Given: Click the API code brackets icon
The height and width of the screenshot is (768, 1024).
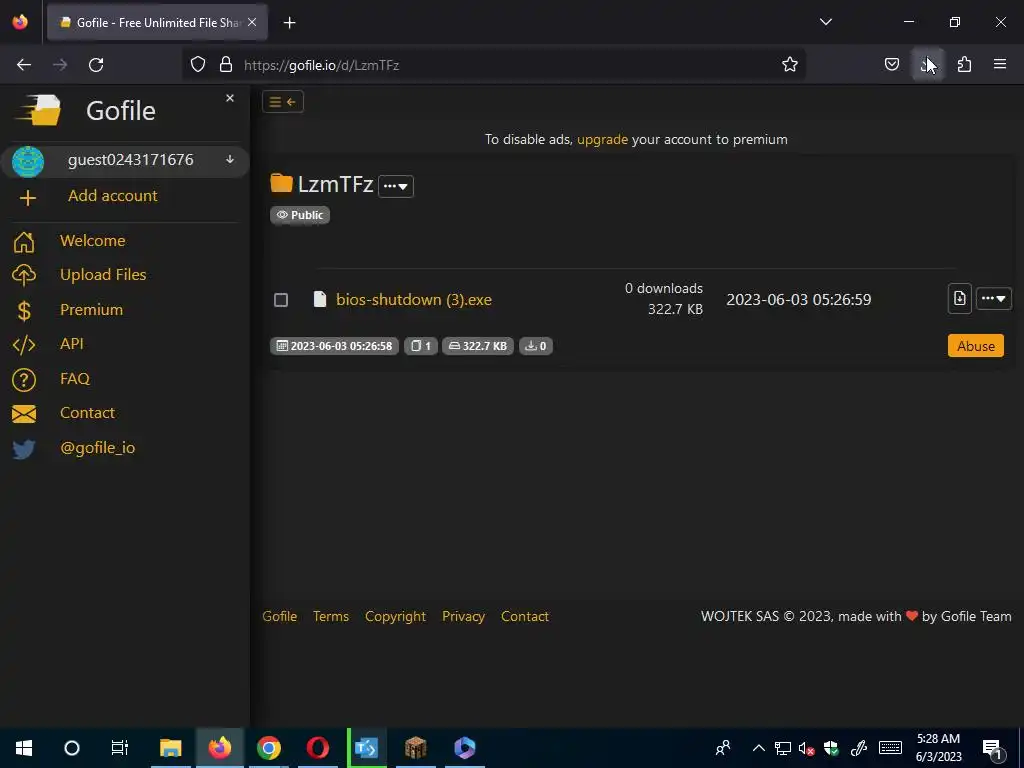Looking at the screenshot, I should pyautogui.click(x=24, y=345).
